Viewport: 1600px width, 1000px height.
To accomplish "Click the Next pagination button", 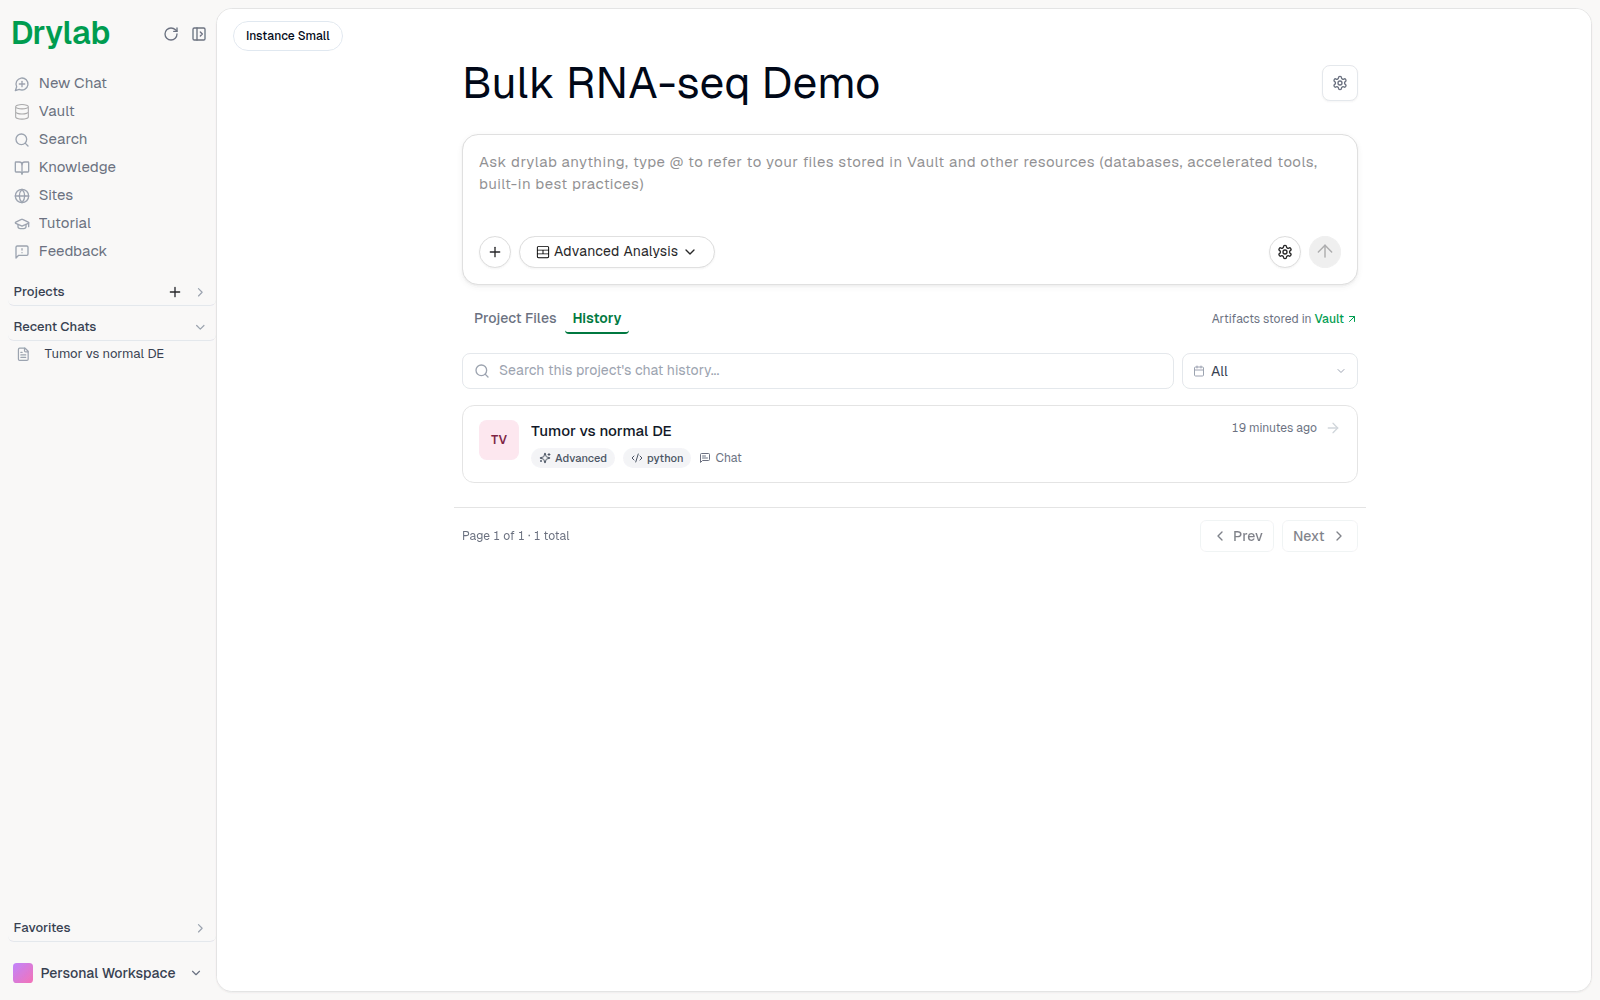I will click(1319, 536).
